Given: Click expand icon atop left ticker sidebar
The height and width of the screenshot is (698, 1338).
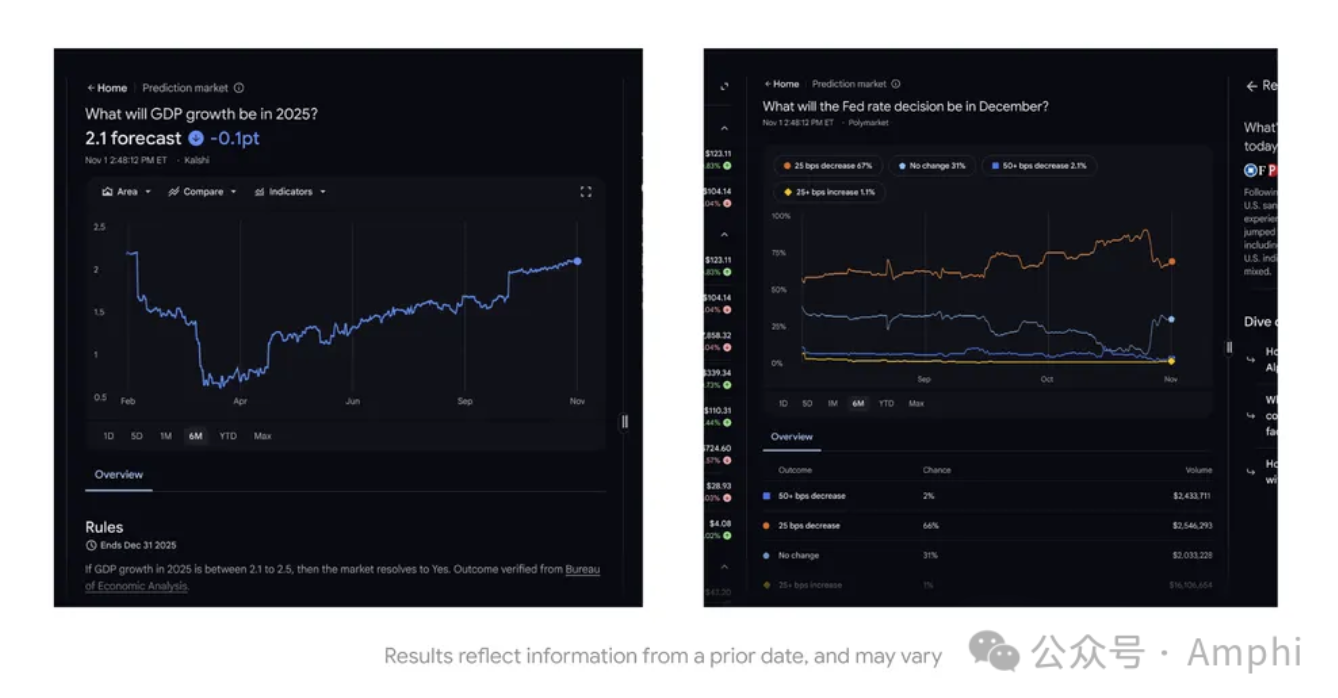Looking at the screenshot, I should (x=725, y=87).
